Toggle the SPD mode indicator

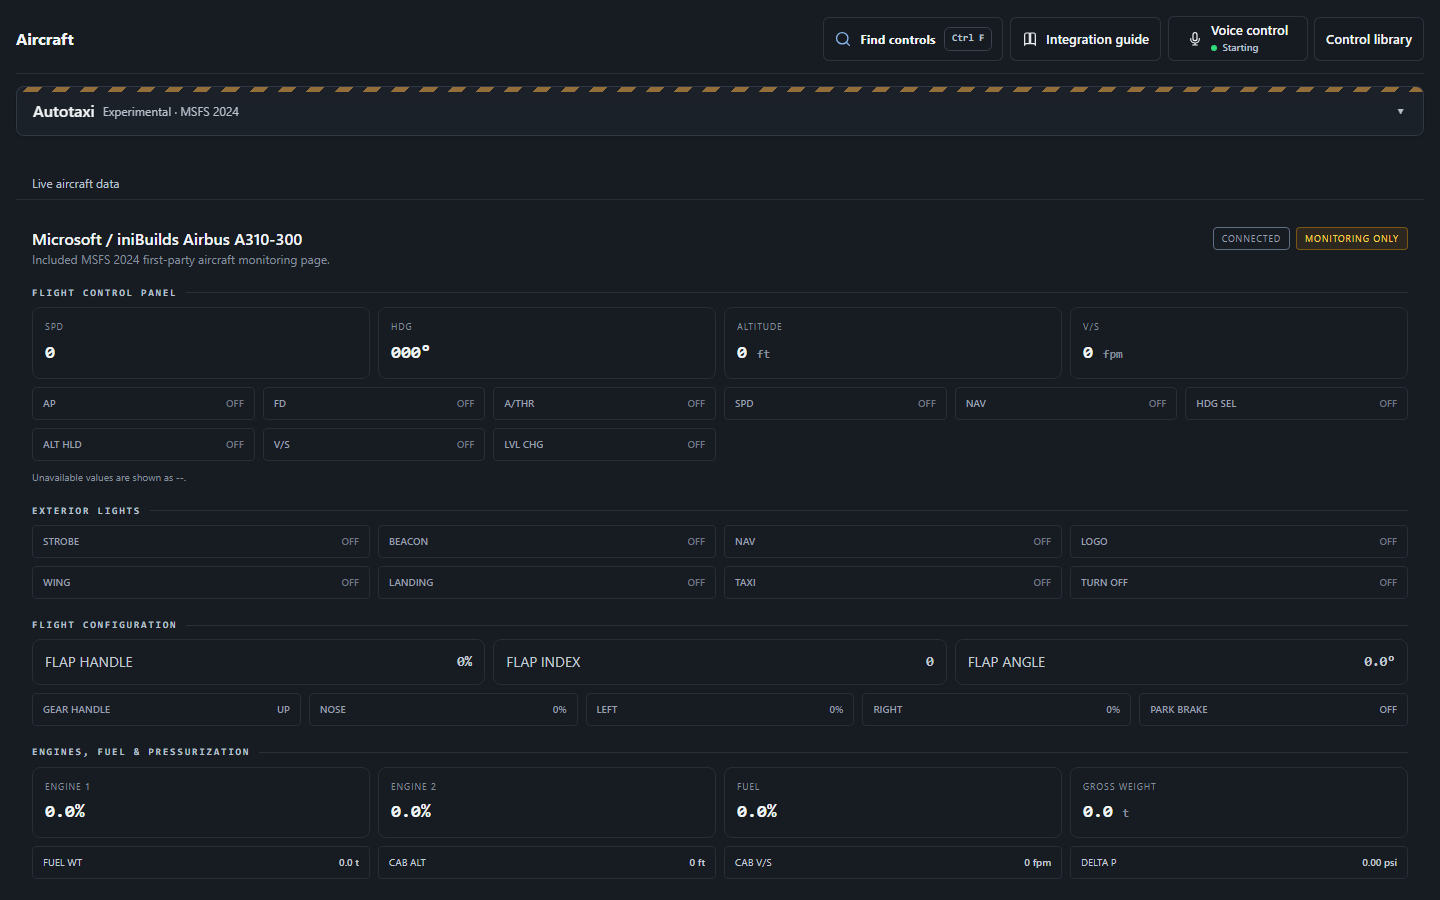tap(835, 404)
